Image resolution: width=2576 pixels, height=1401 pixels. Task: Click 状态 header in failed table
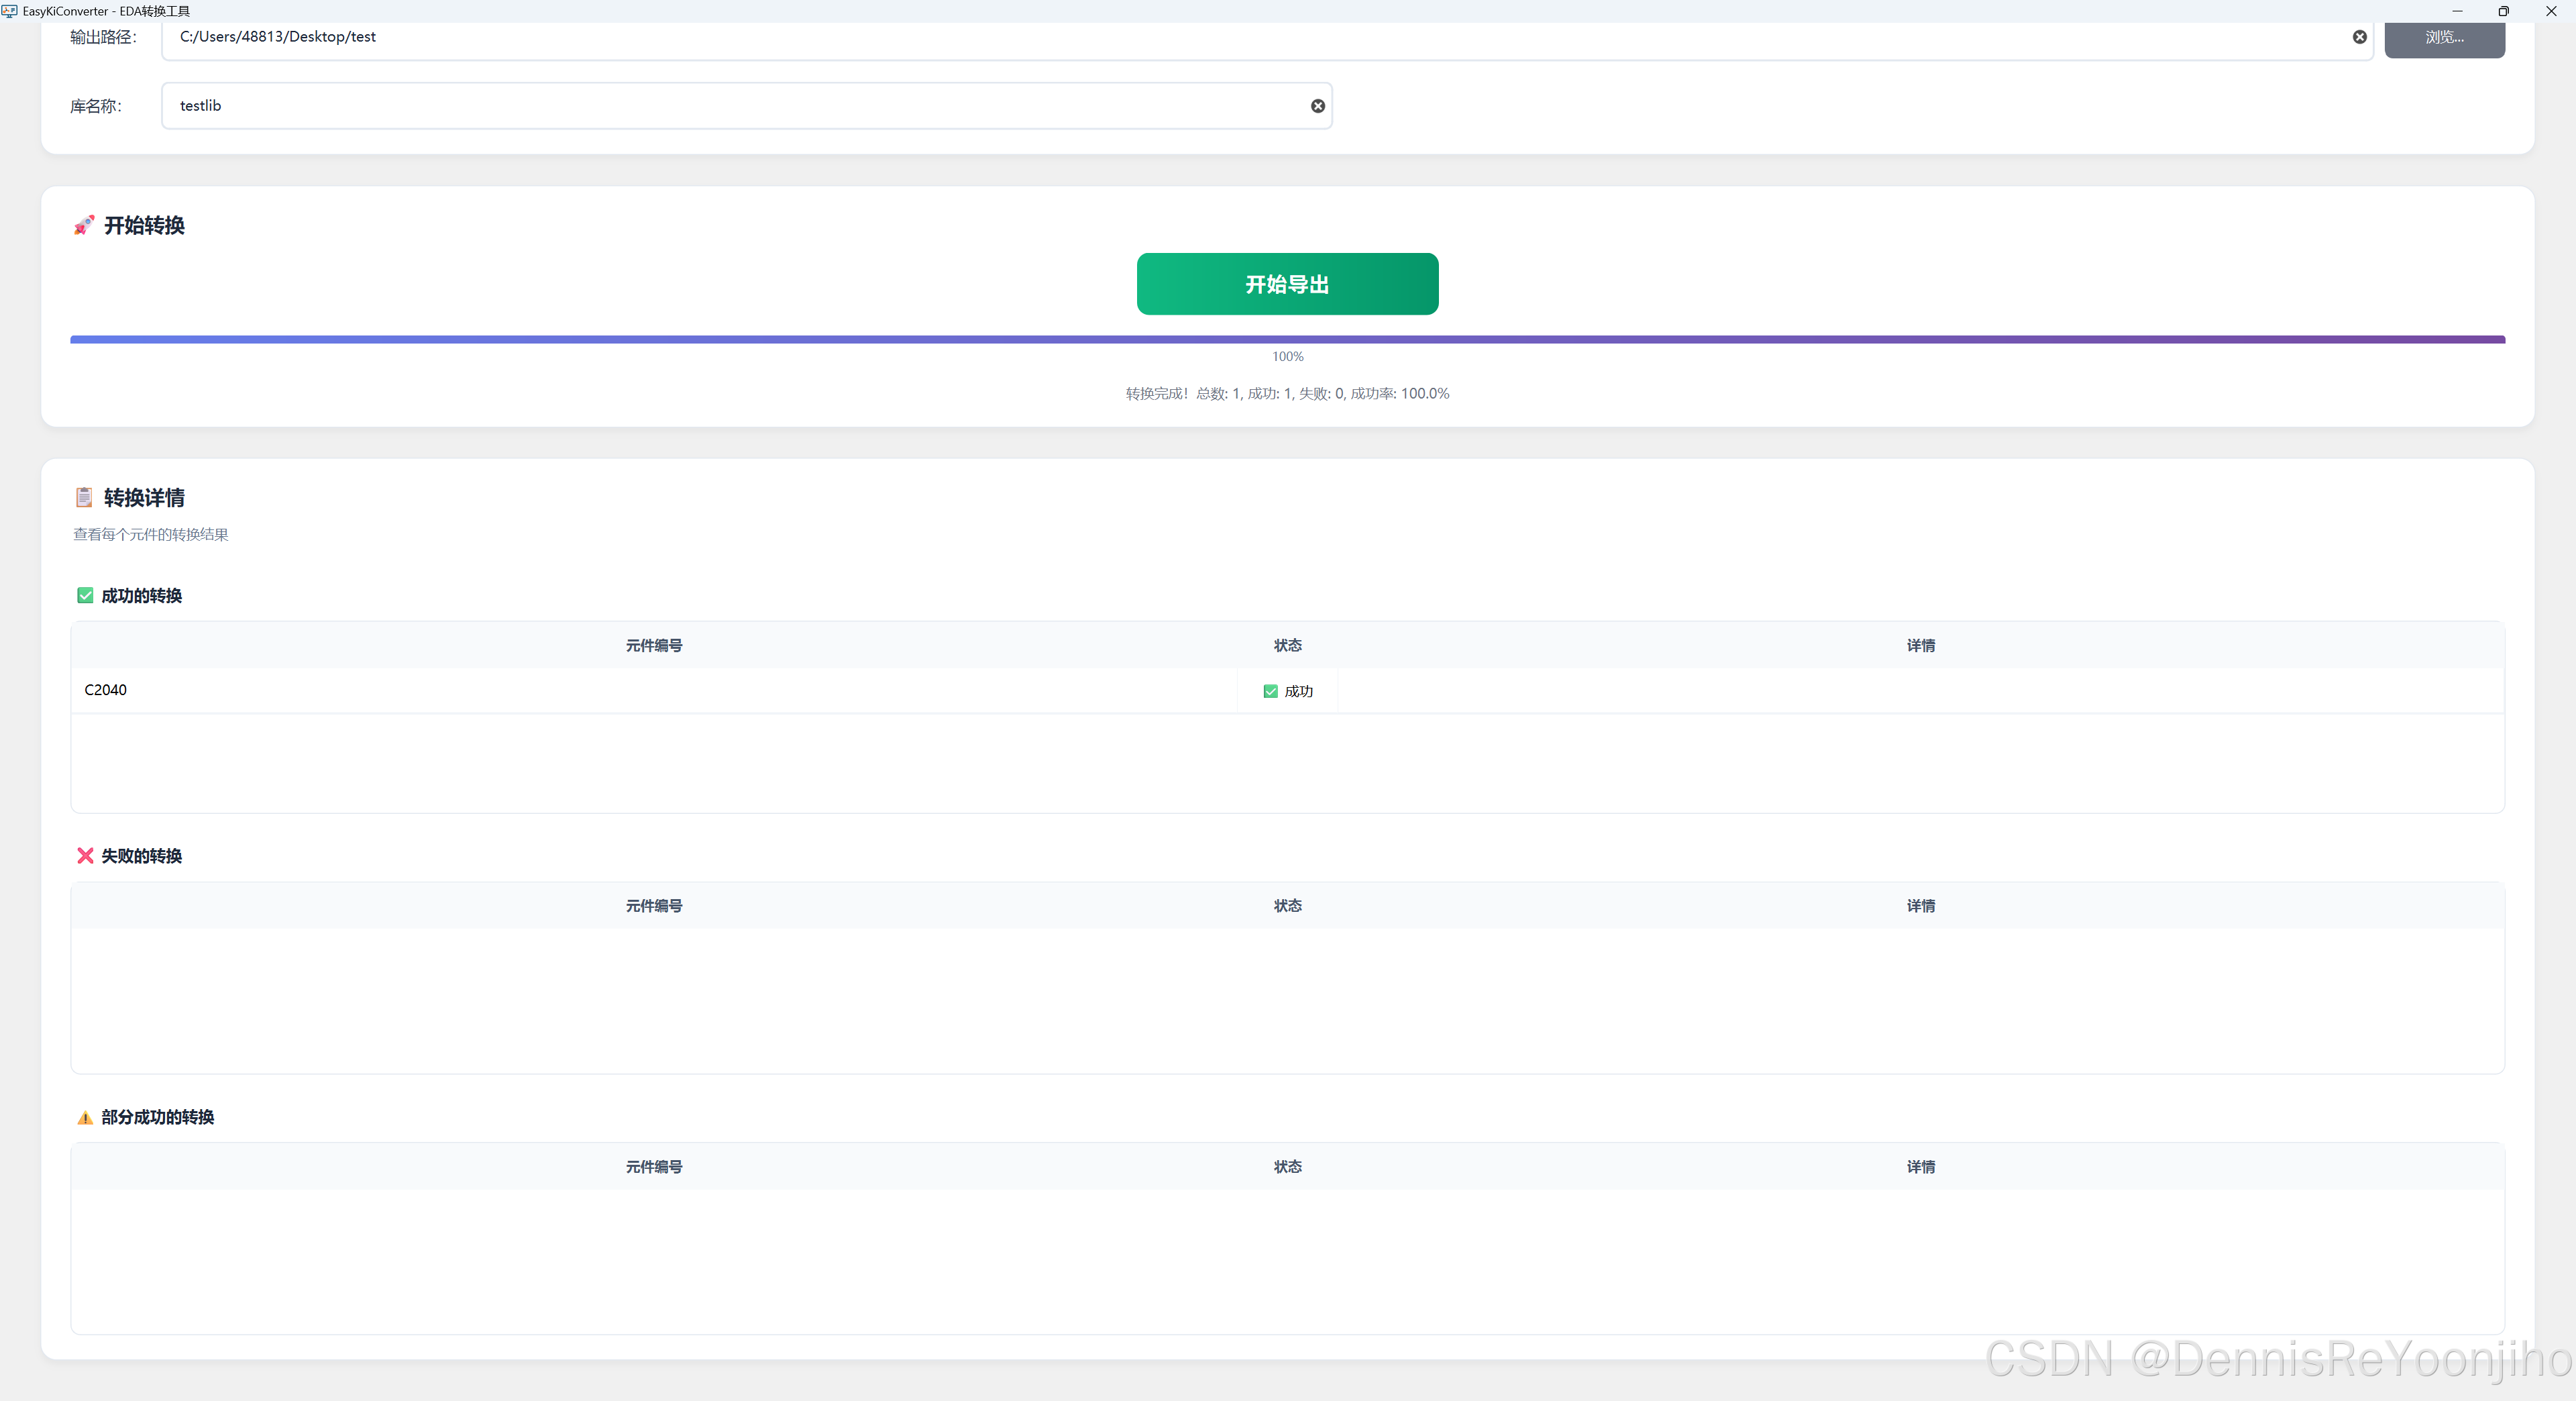[1287, 906]
